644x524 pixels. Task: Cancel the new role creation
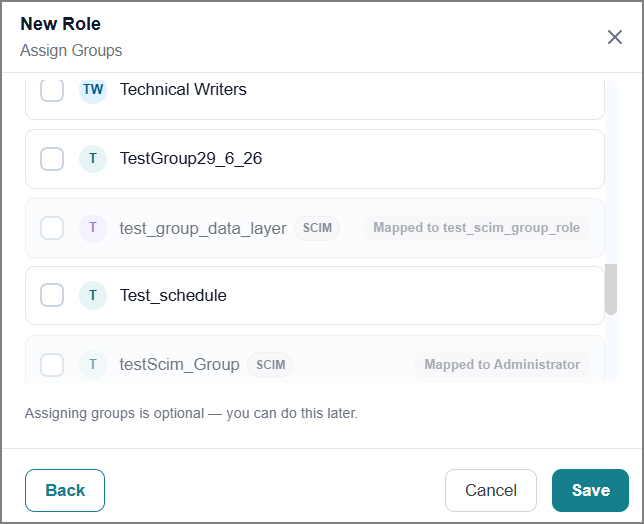point(491,490)
